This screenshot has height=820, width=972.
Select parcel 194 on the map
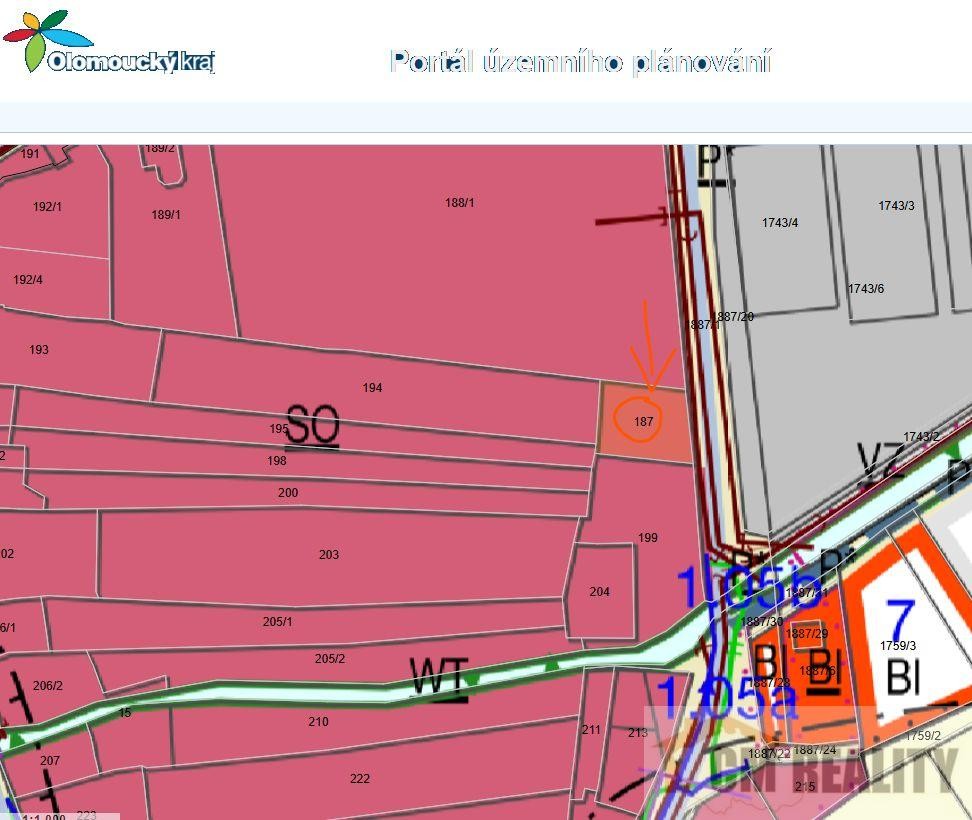click(x=373, y=388)
